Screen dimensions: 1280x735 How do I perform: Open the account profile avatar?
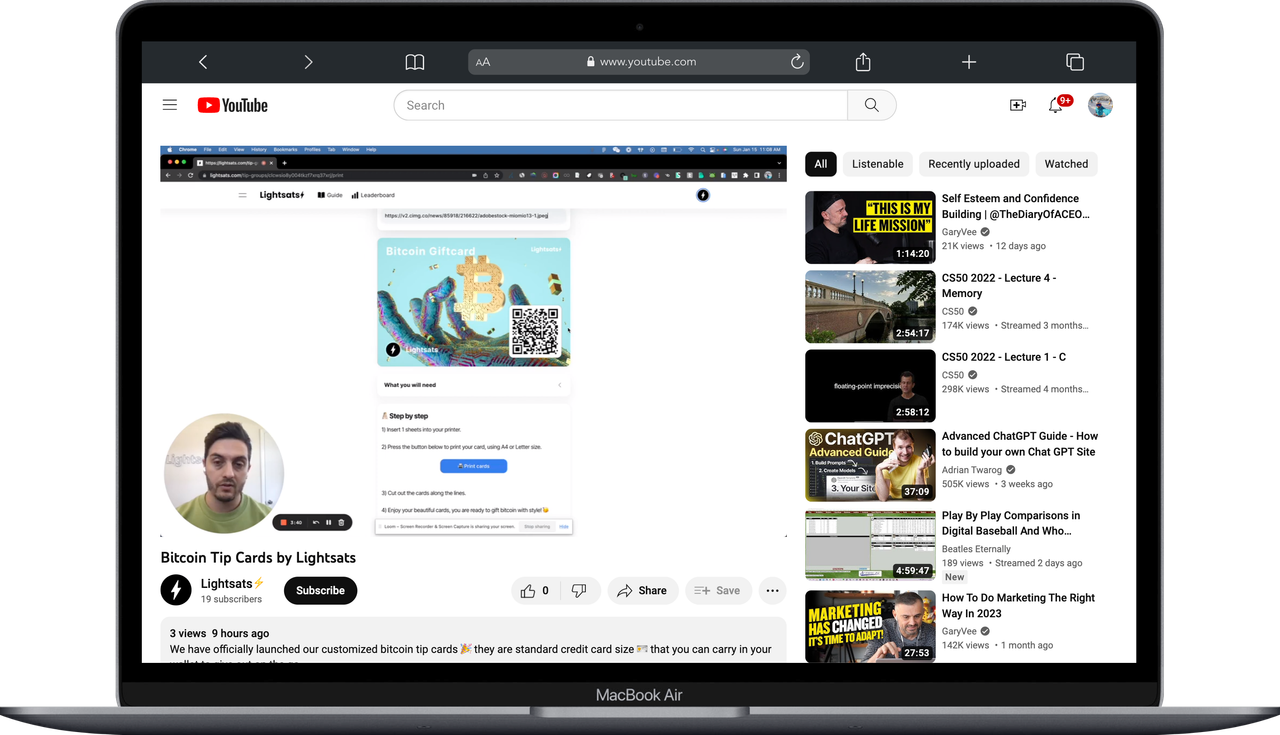1100,105
